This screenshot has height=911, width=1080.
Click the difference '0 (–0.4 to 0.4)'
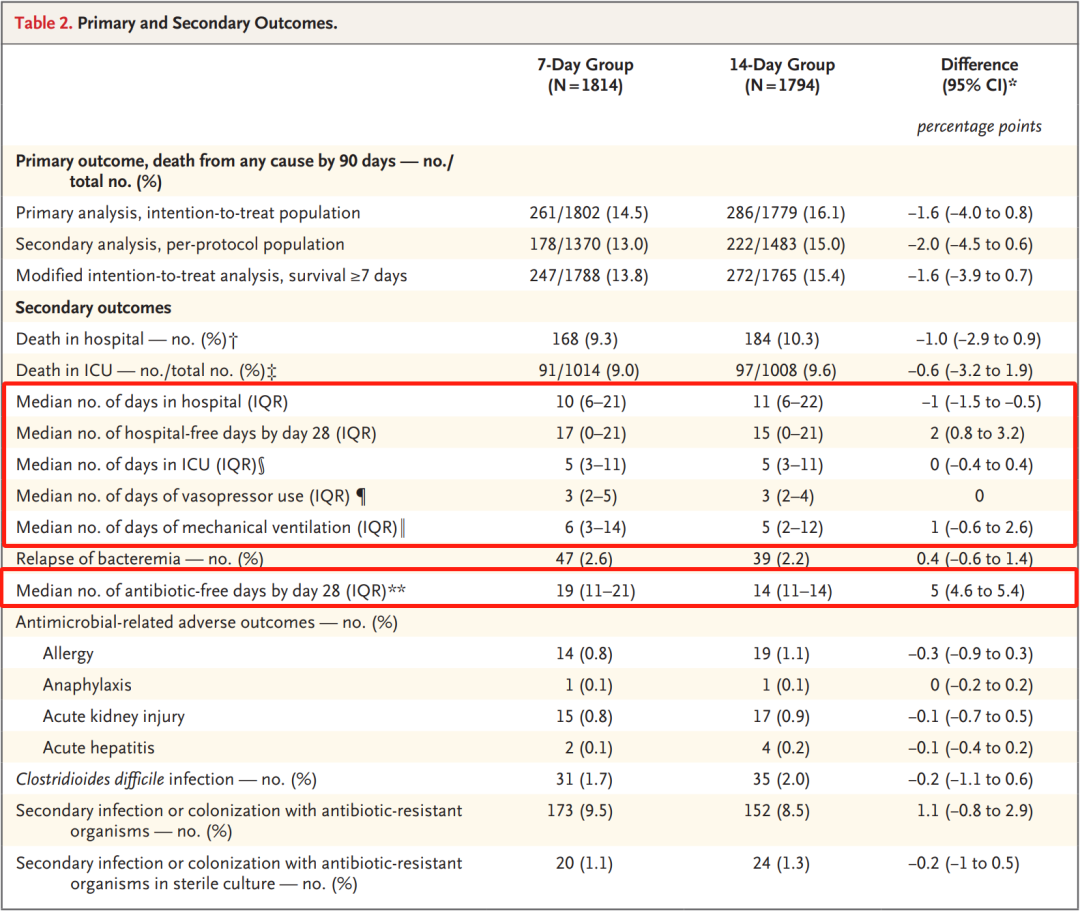point(981,465)
